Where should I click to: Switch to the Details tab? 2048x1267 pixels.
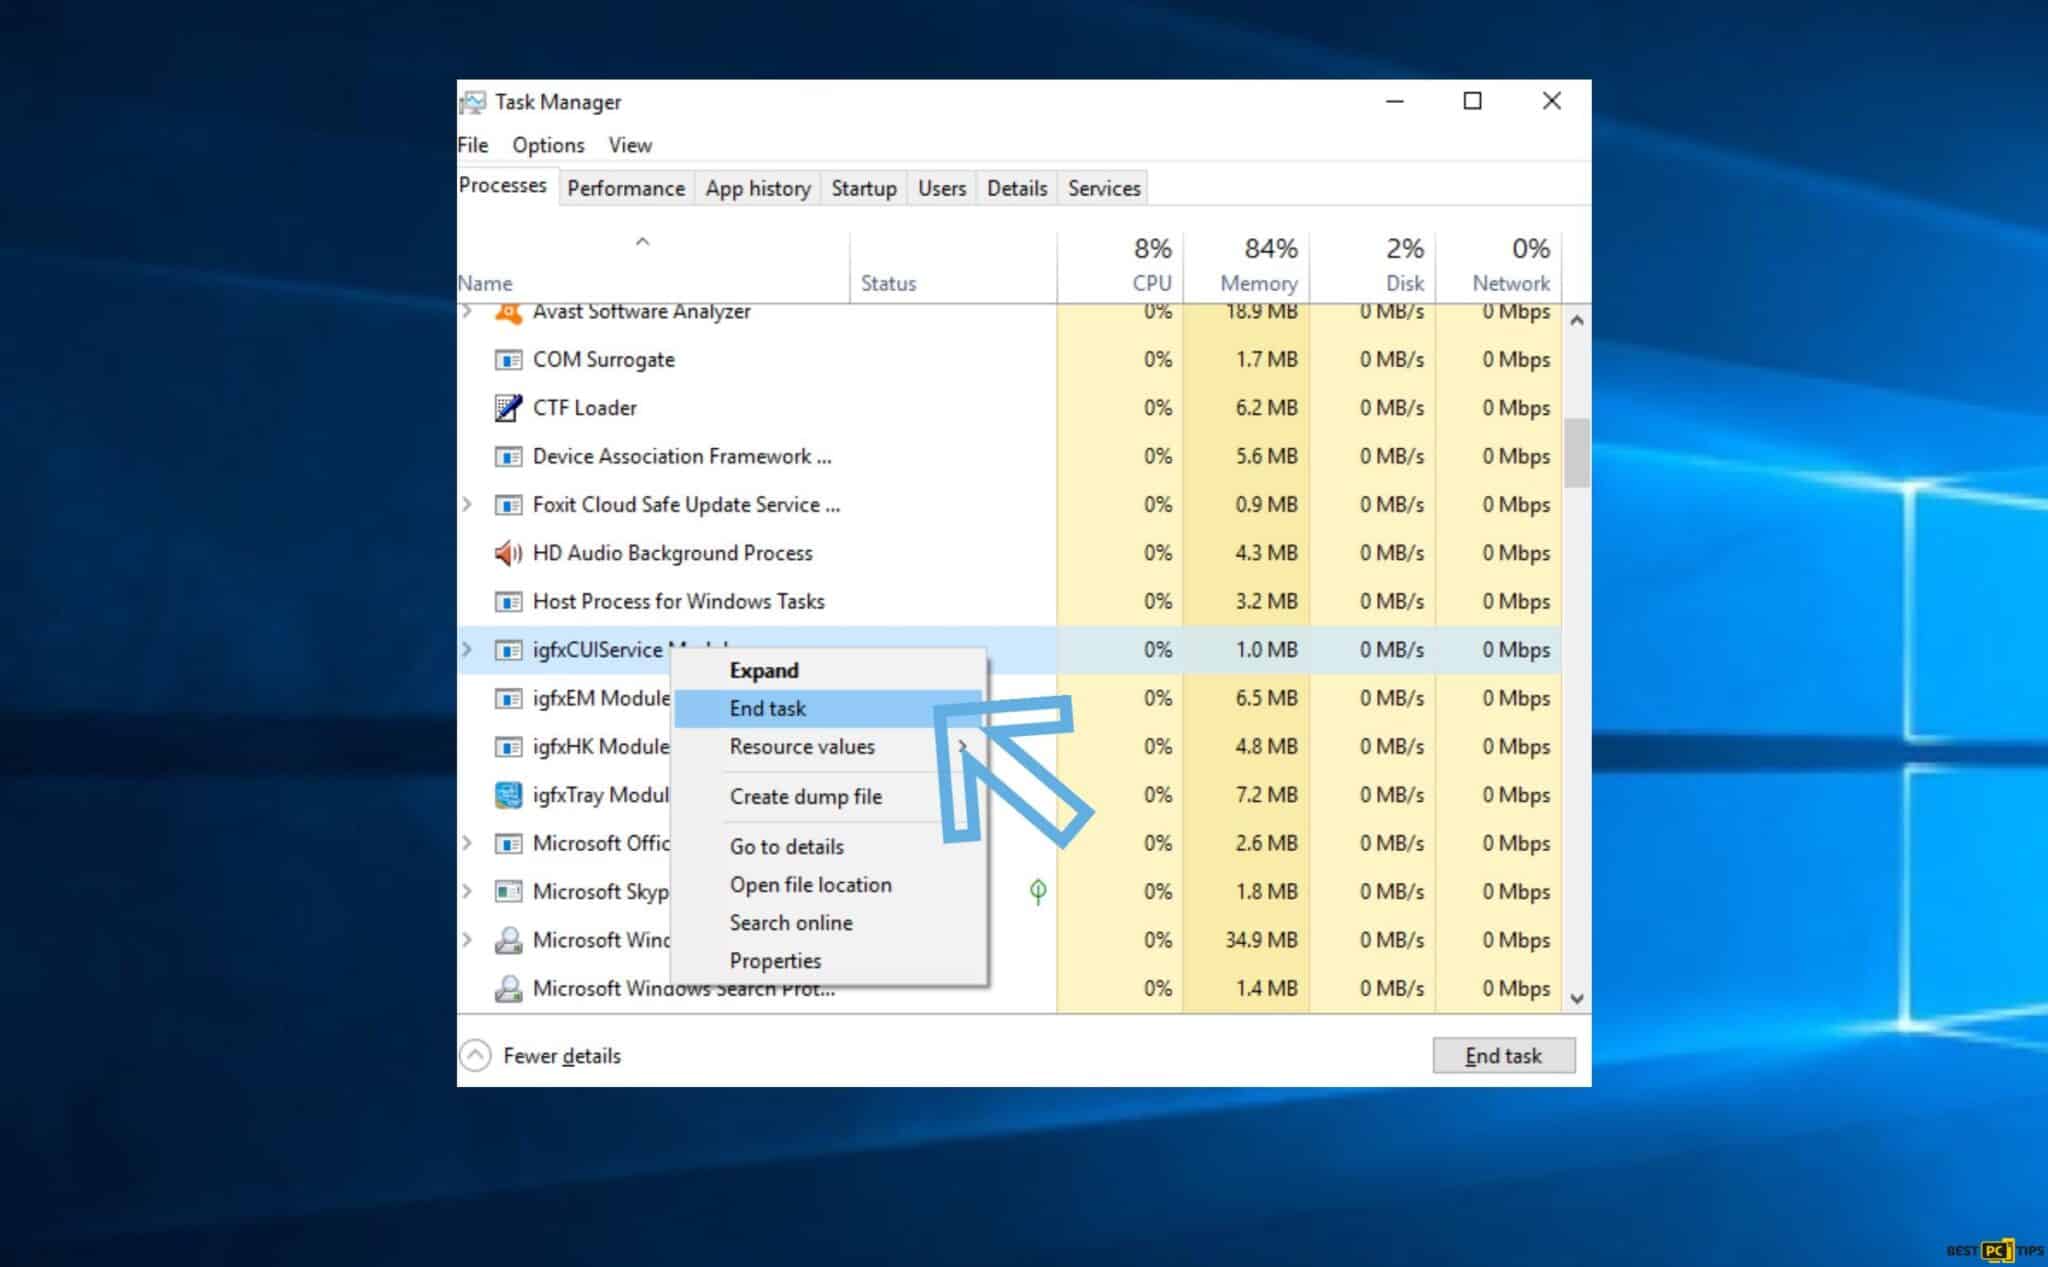tap(1017, 188)
